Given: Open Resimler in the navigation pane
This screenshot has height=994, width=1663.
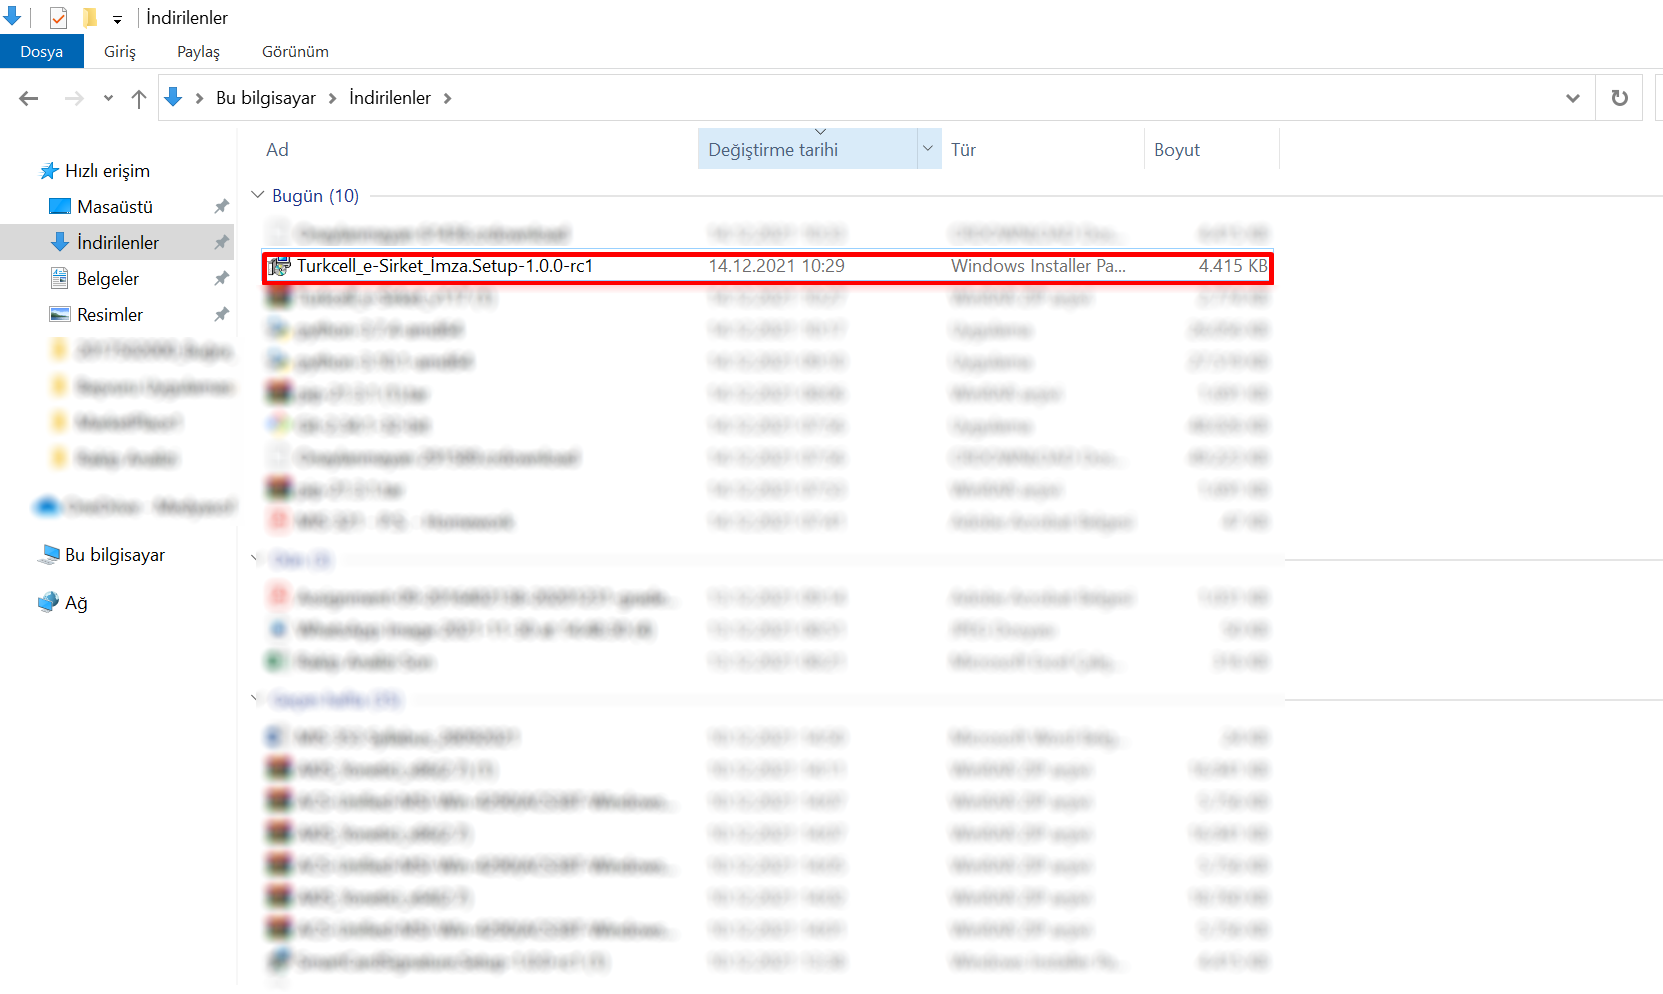Looking at the screenshot, I should [x=110, y=315].
